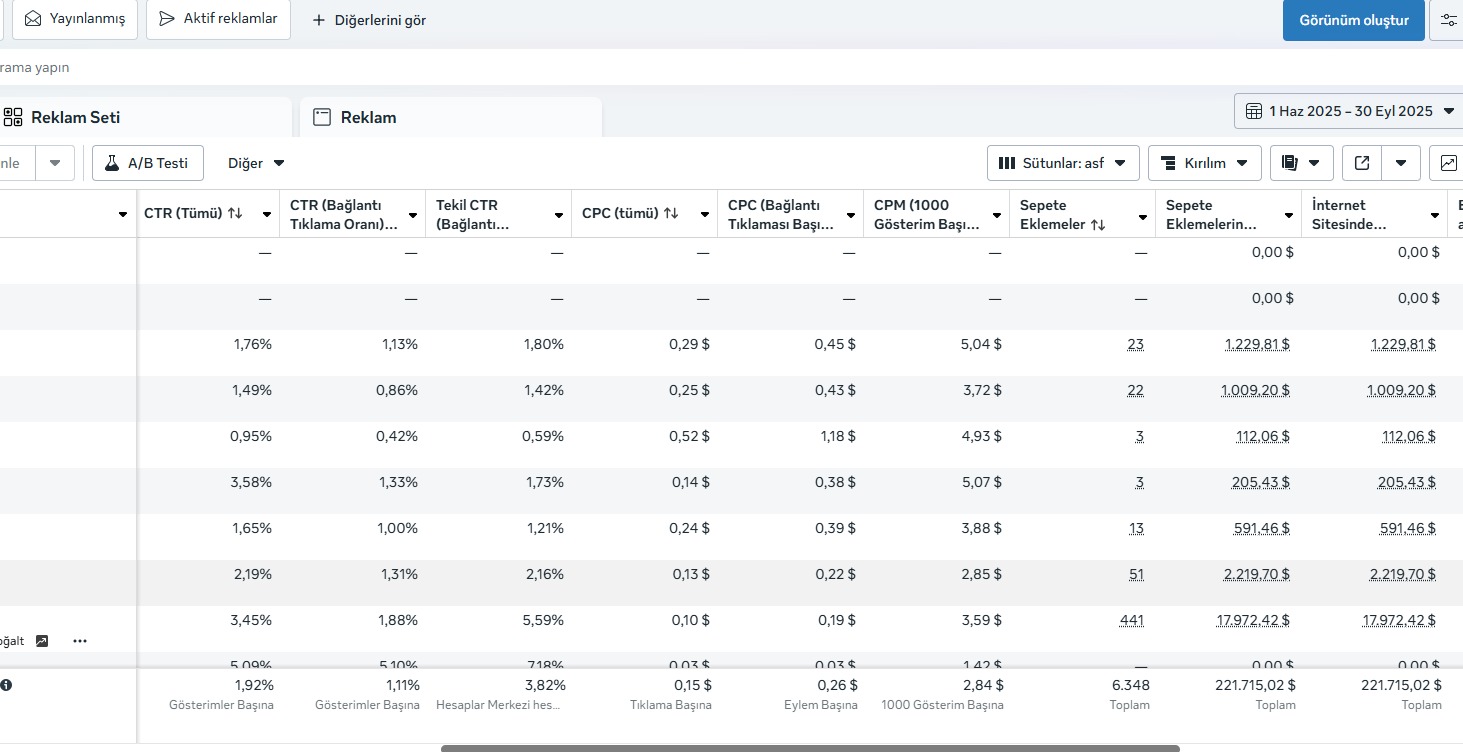The height and width of the screenshot is (752, 1463).
Task: Click the info icon in the totals row
Action: (x=6, y=685)
